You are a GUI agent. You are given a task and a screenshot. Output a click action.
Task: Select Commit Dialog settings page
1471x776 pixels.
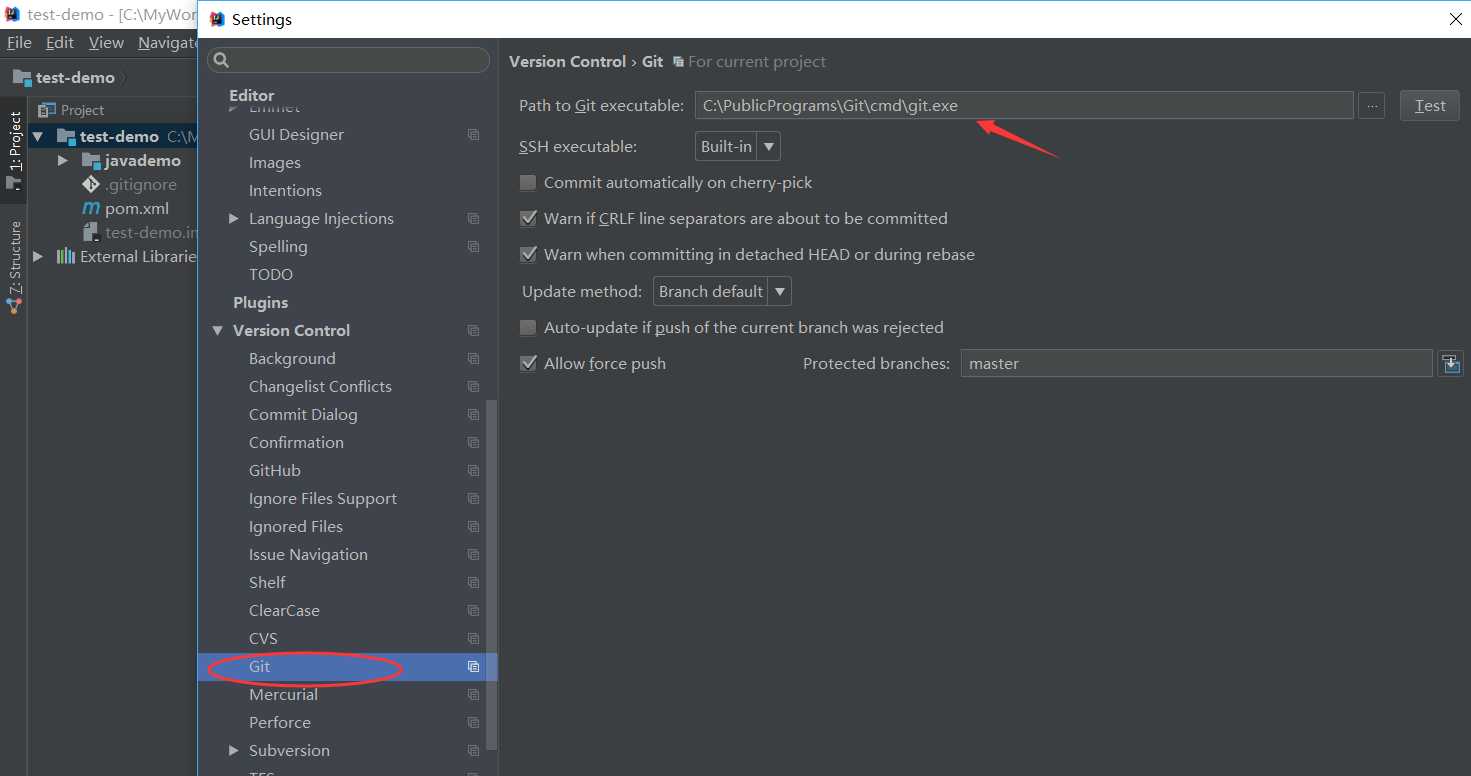[x=302, y=415]
